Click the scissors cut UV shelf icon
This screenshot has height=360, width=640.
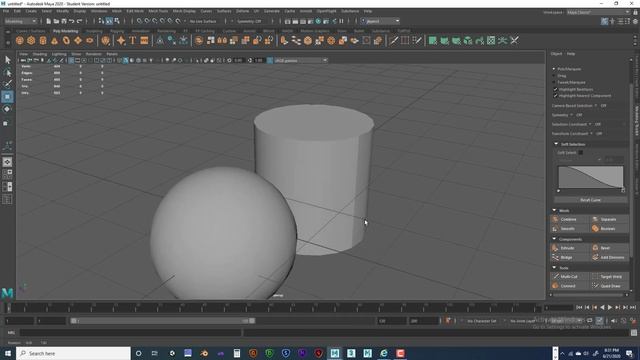[515, 40]
